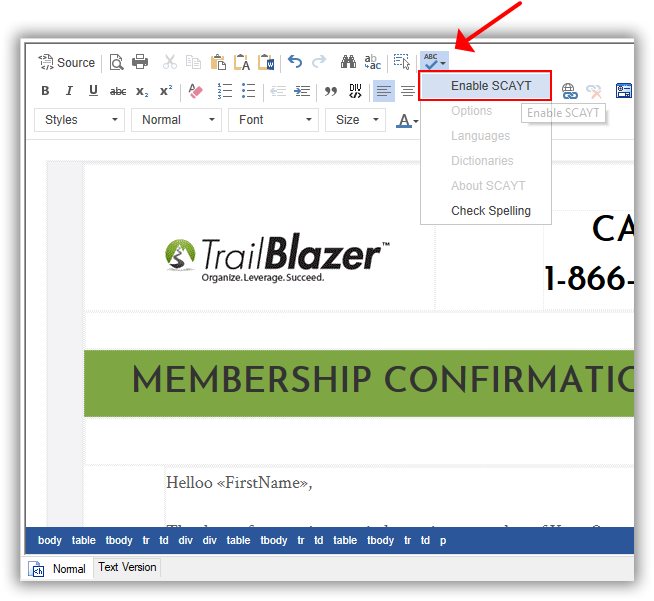
Task: Expand the Font dropdown
Action: click(272, 120)
